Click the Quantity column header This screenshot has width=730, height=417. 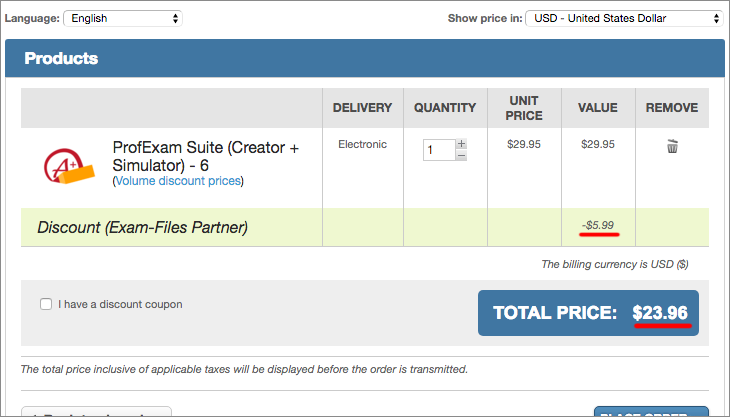tap(445, 108)
